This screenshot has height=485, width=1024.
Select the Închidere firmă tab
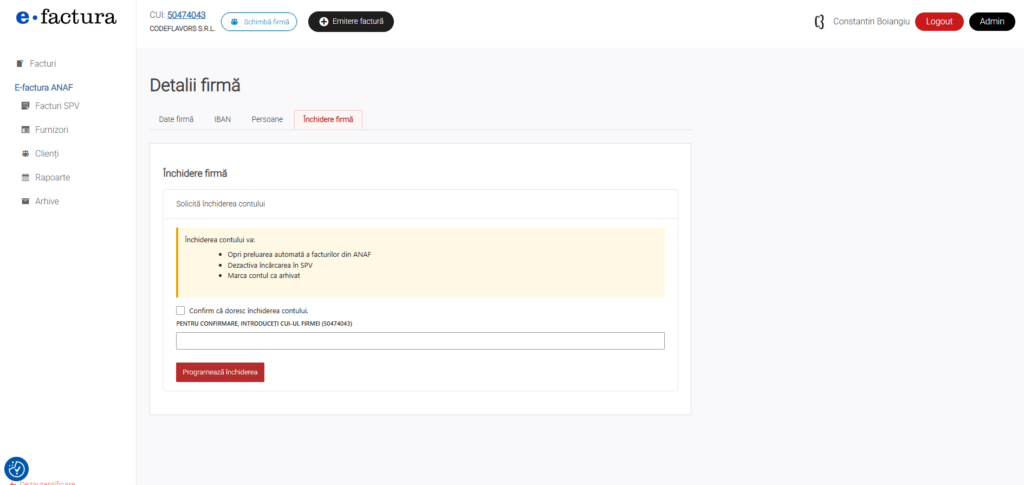click(x=328, y=119)
